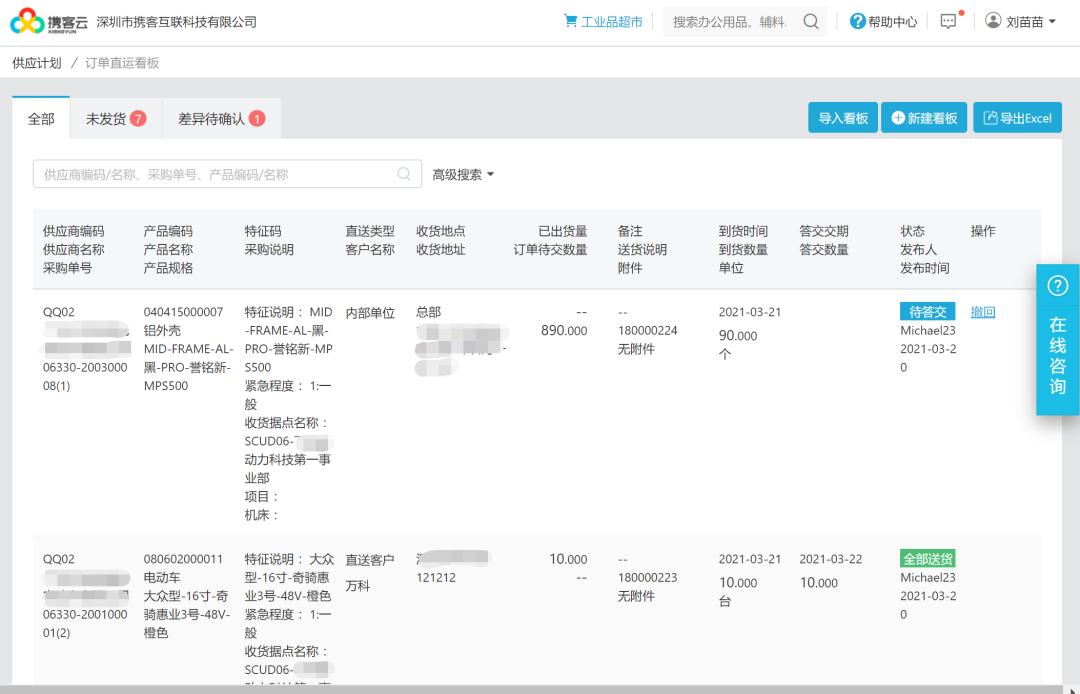Image resolution: width=1080 pixels, height=694 pixels.
Task: Open the 供应计划 breadcrumb link
Action: tap(35, 63)
